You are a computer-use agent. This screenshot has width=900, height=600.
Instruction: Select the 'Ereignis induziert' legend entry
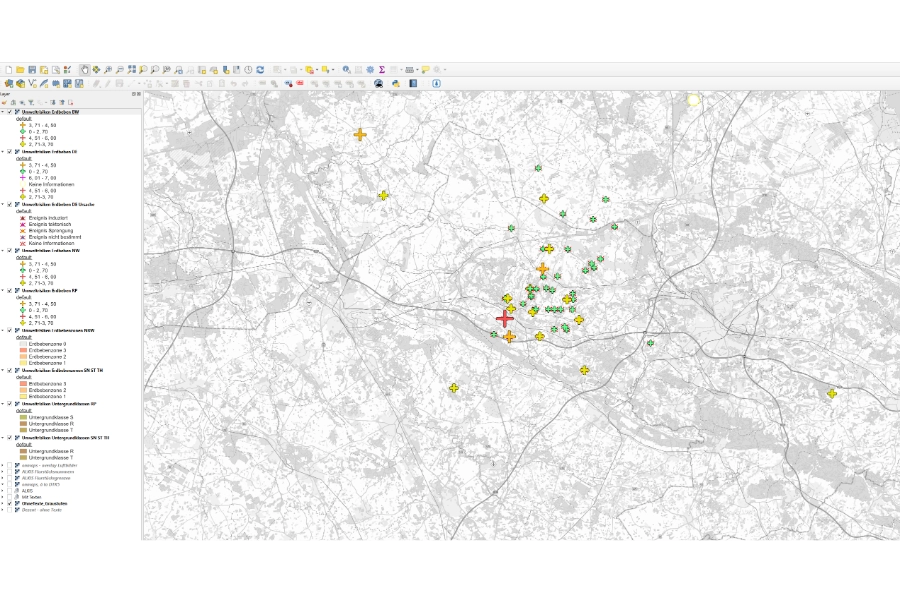point(48,218)
